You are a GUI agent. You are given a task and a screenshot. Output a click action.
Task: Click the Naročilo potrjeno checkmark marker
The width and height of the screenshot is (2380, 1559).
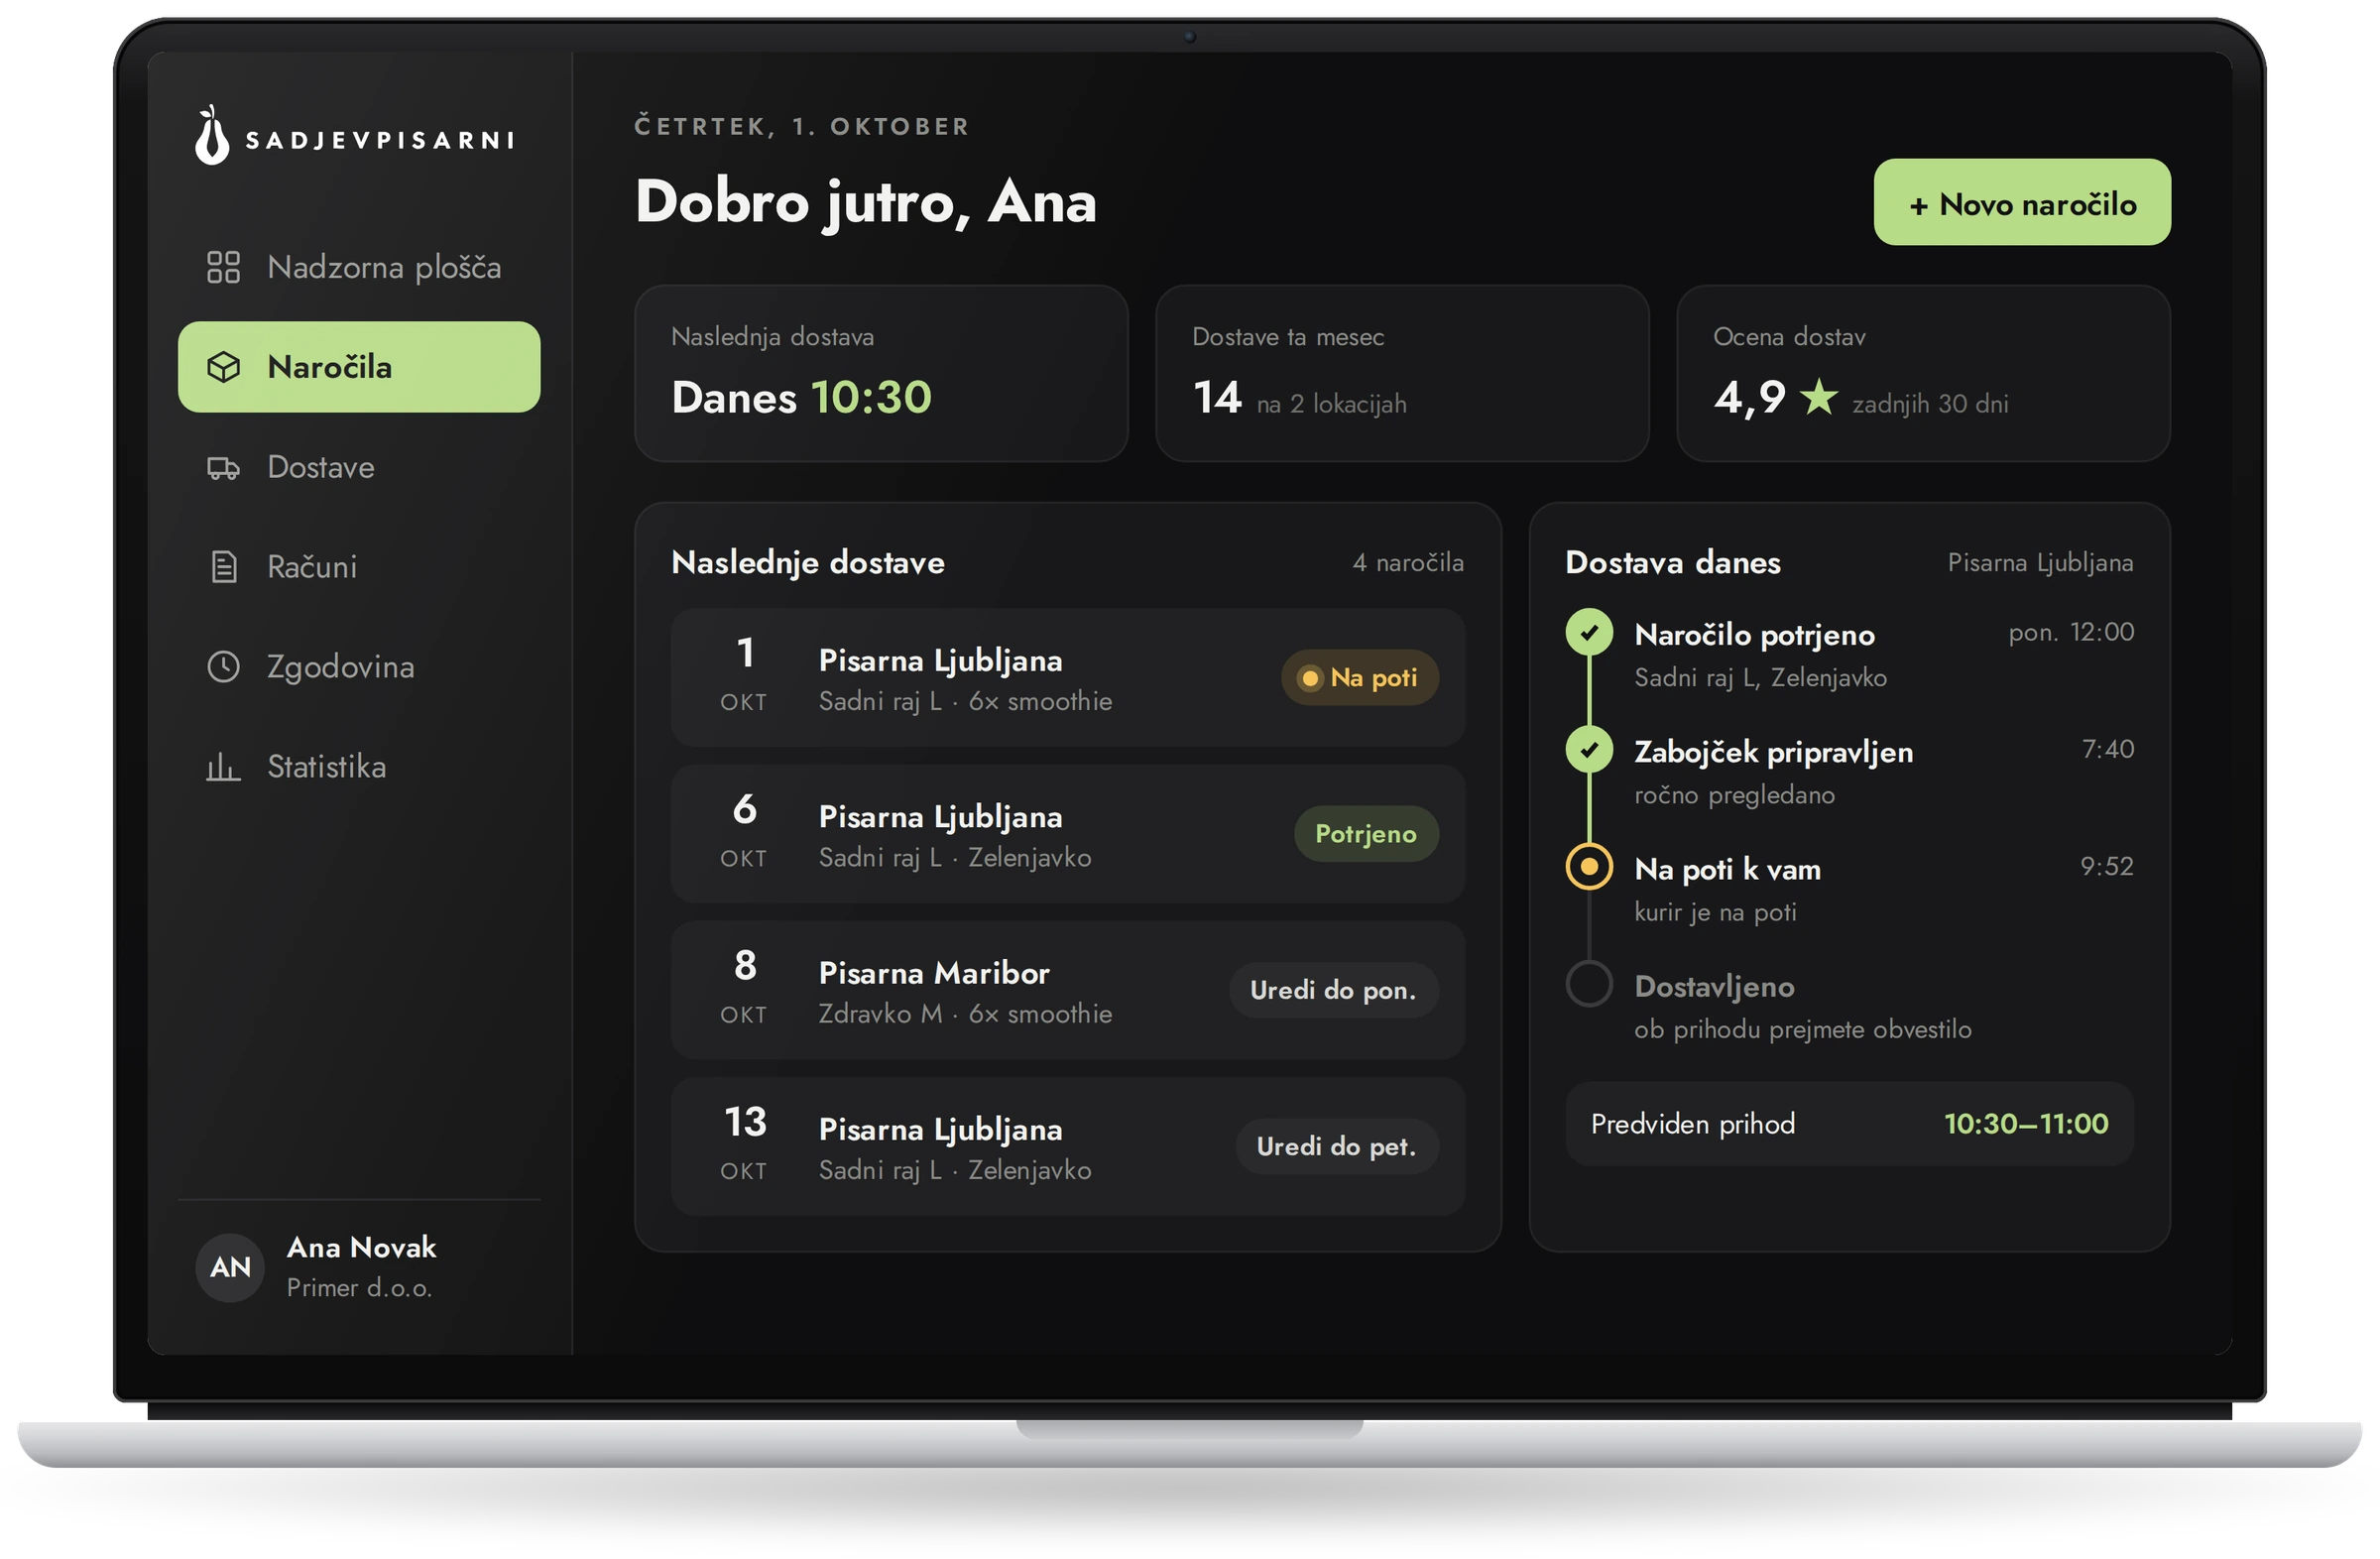[x=1589, y=632]
